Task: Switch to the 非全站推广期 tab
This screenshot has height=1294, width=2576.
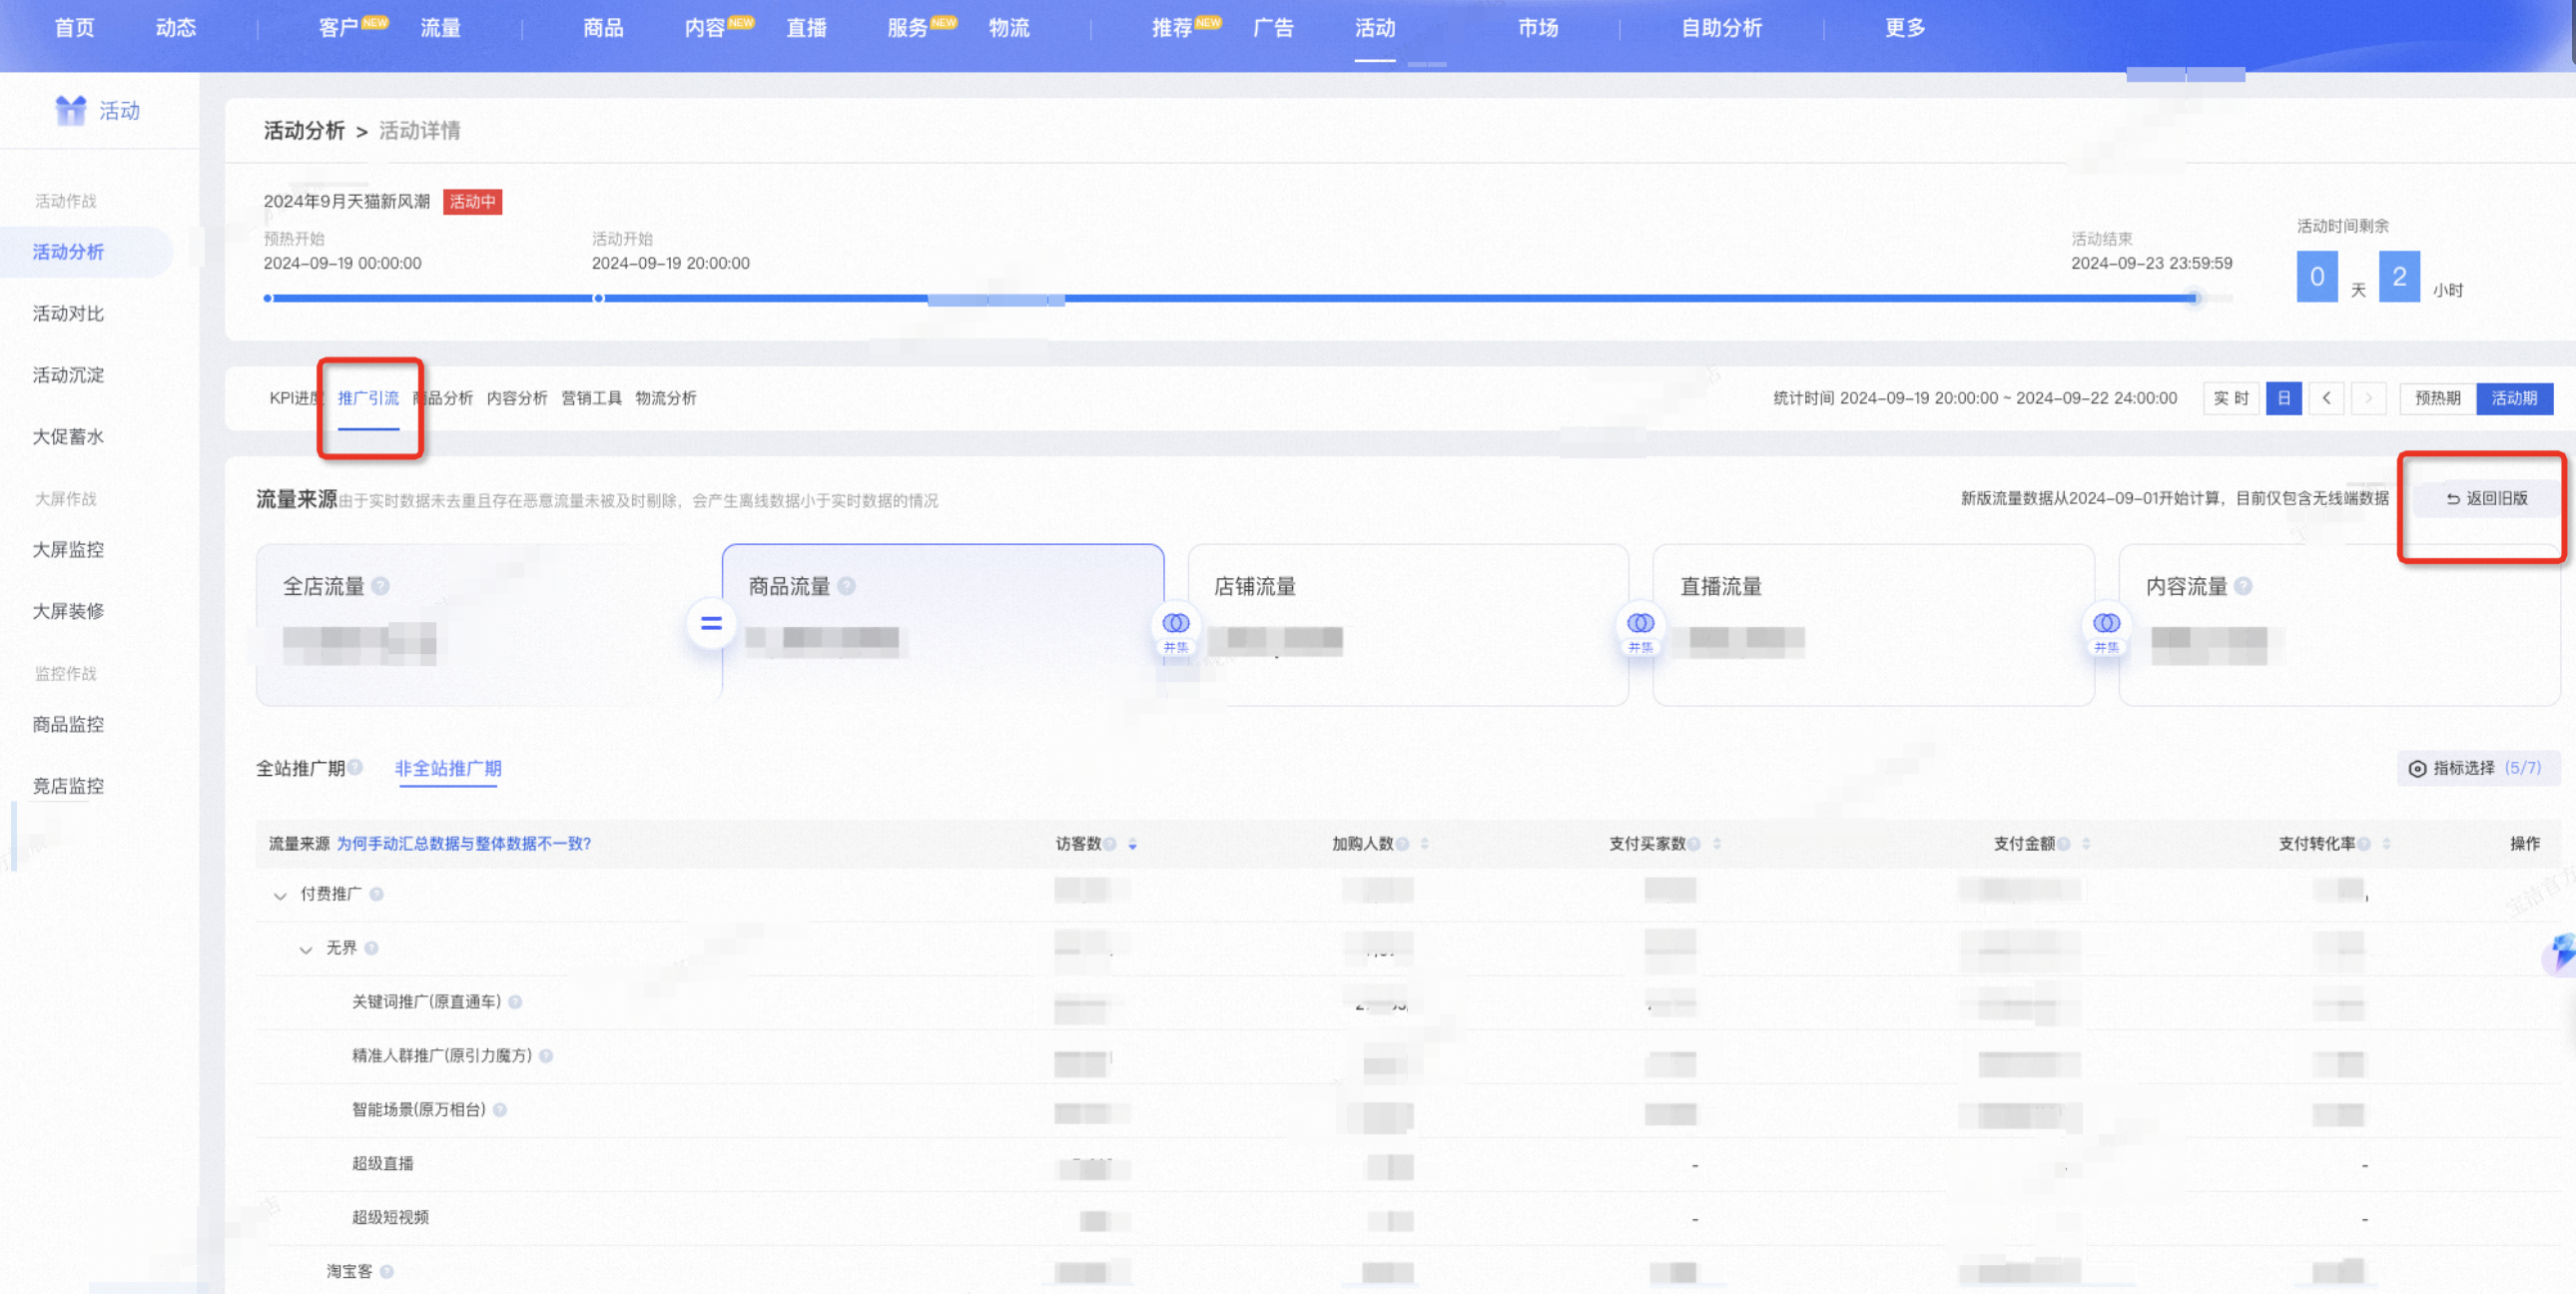Action: (448, 768)
